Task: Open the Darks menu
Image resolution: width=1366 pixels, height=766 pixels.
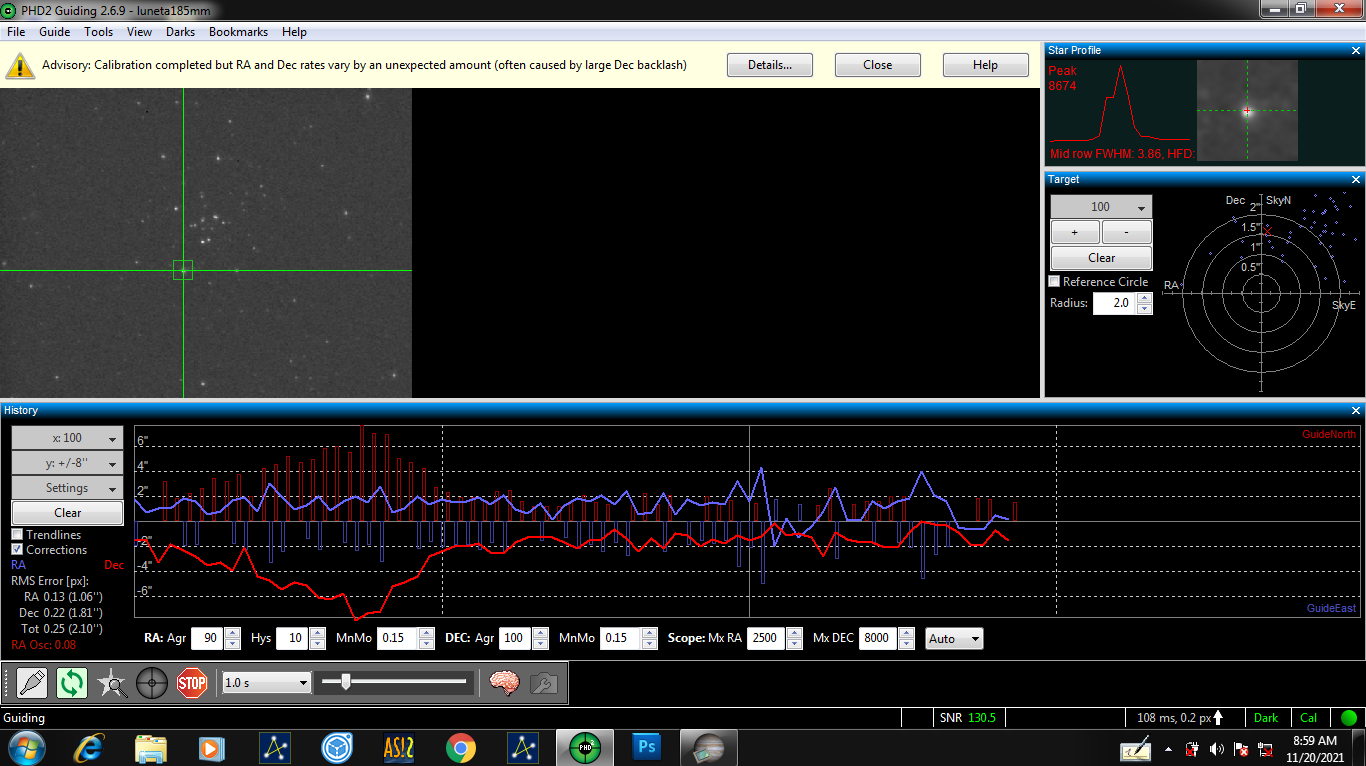Action: click(x=180, y=32)
